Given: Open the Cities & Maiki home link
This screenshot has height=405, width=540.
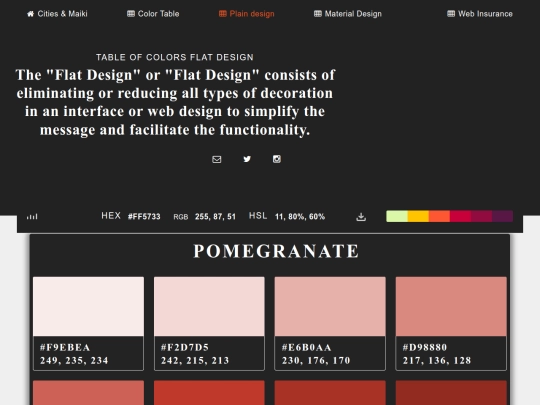Looking at the screenshot, I should (57, 14).
